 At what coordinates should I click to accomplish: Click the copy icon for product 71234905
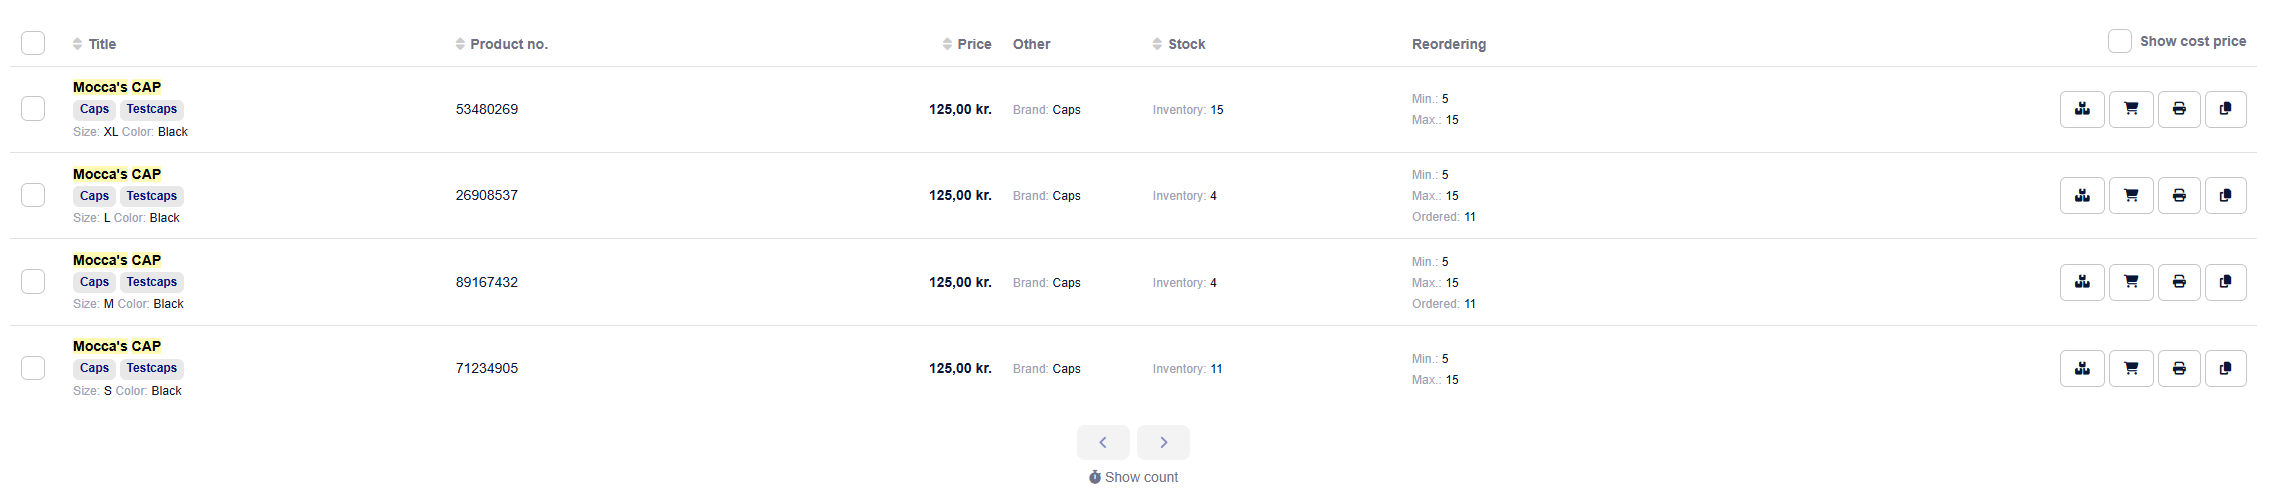tap(2226, 368)
